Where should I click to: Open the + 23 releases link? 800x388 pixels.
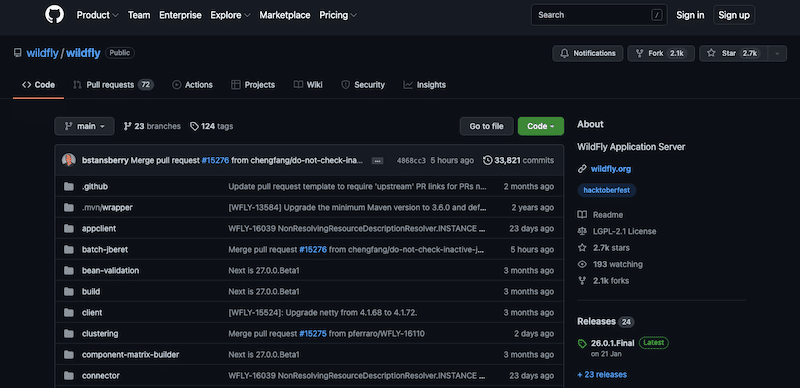(x=602, y=375)
